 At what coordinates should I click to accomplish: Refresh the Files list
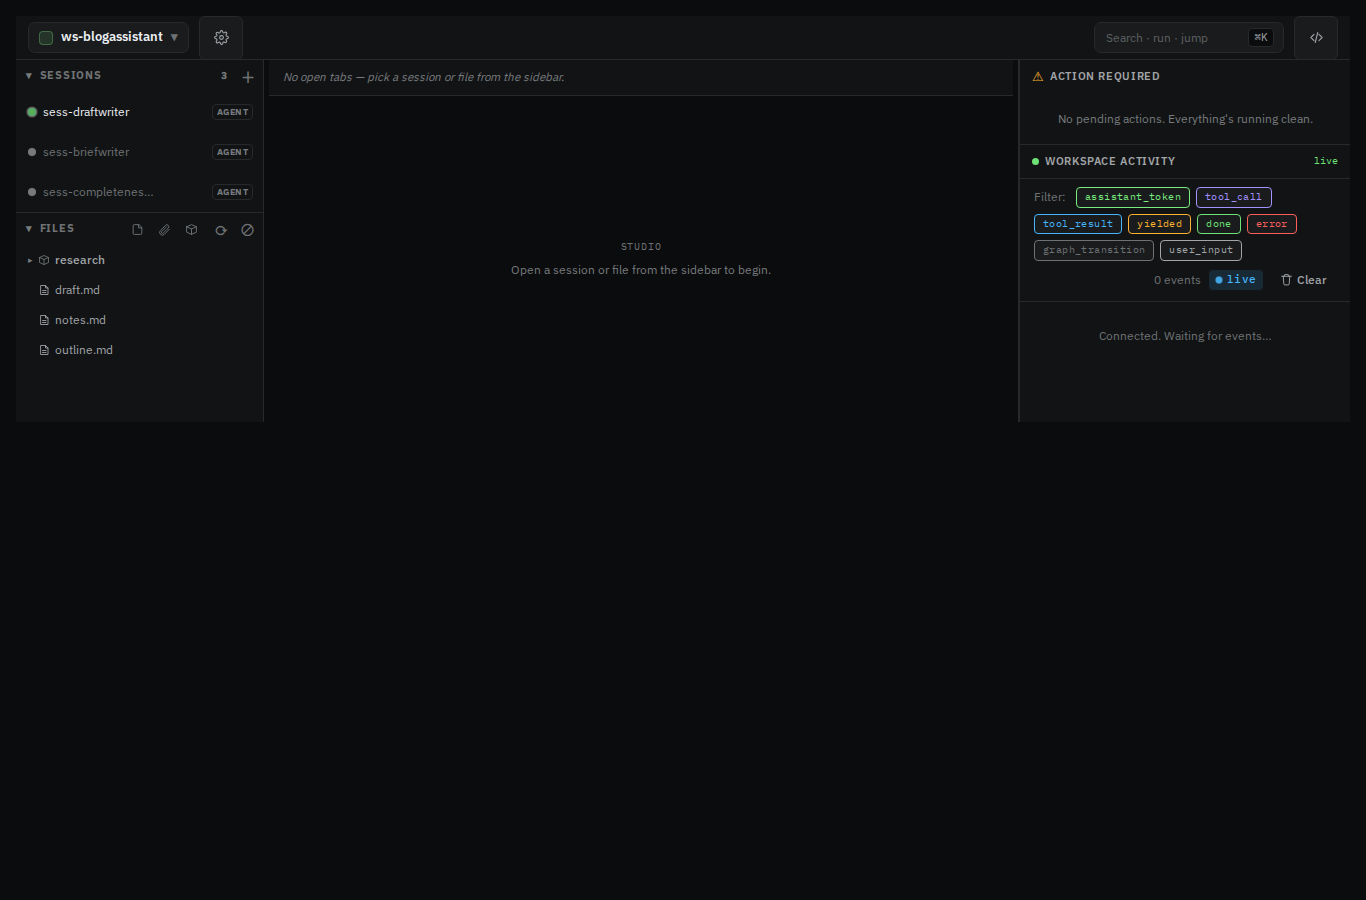pyautogui.click(x=220, y=230)
